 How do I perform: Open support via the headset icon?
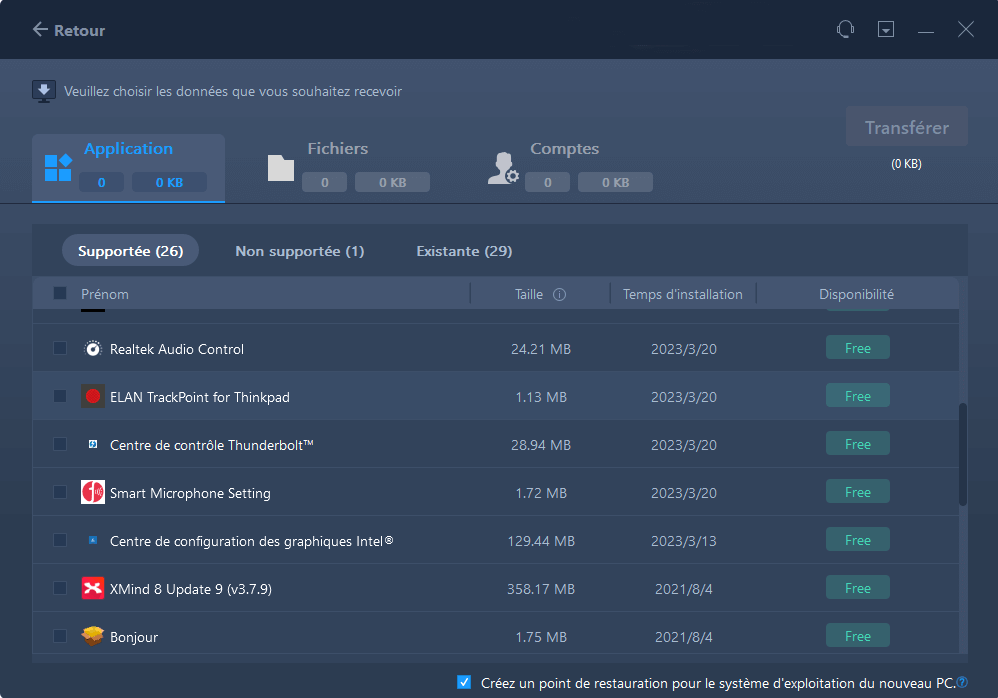coord(845,29)
